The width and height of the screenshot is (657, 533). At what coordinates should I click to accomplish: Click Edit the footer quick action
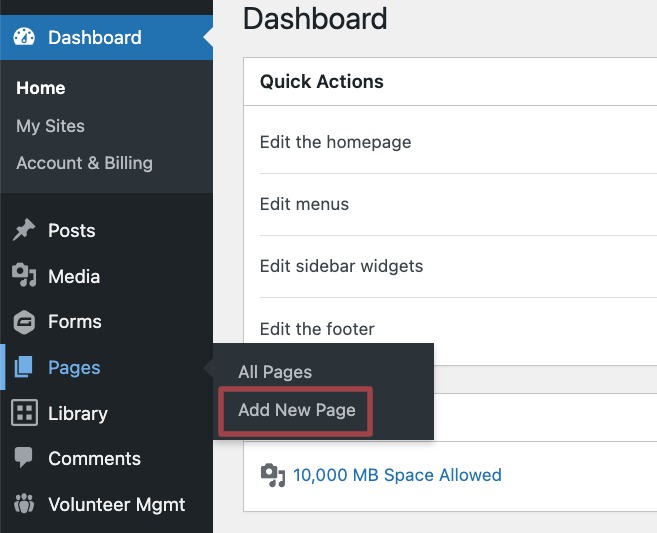click(x=317, y=329)
